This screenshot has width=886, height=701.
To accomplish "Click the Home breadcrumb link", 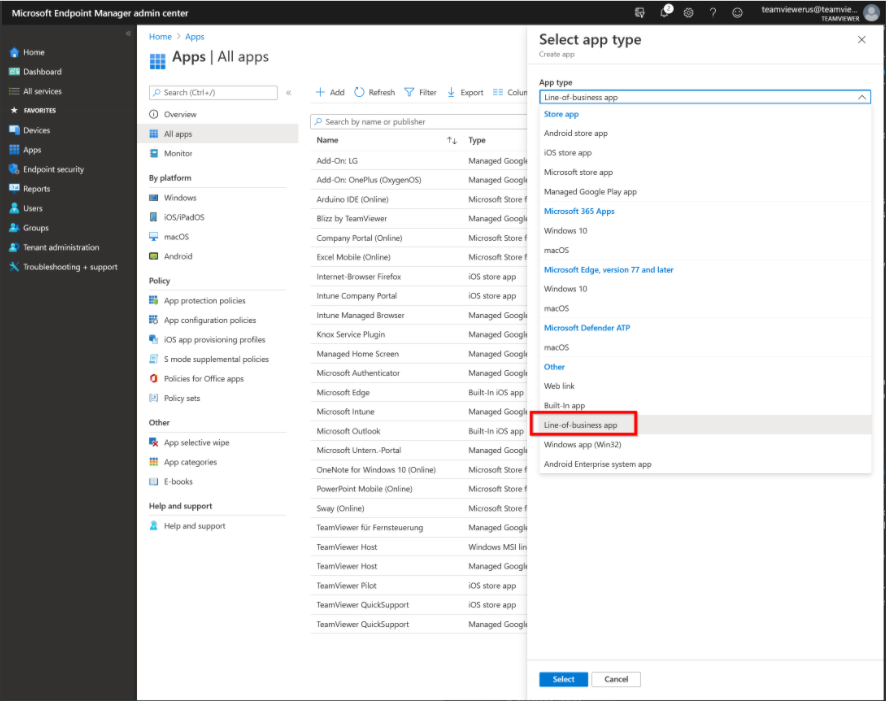I will tap(160, 36).
